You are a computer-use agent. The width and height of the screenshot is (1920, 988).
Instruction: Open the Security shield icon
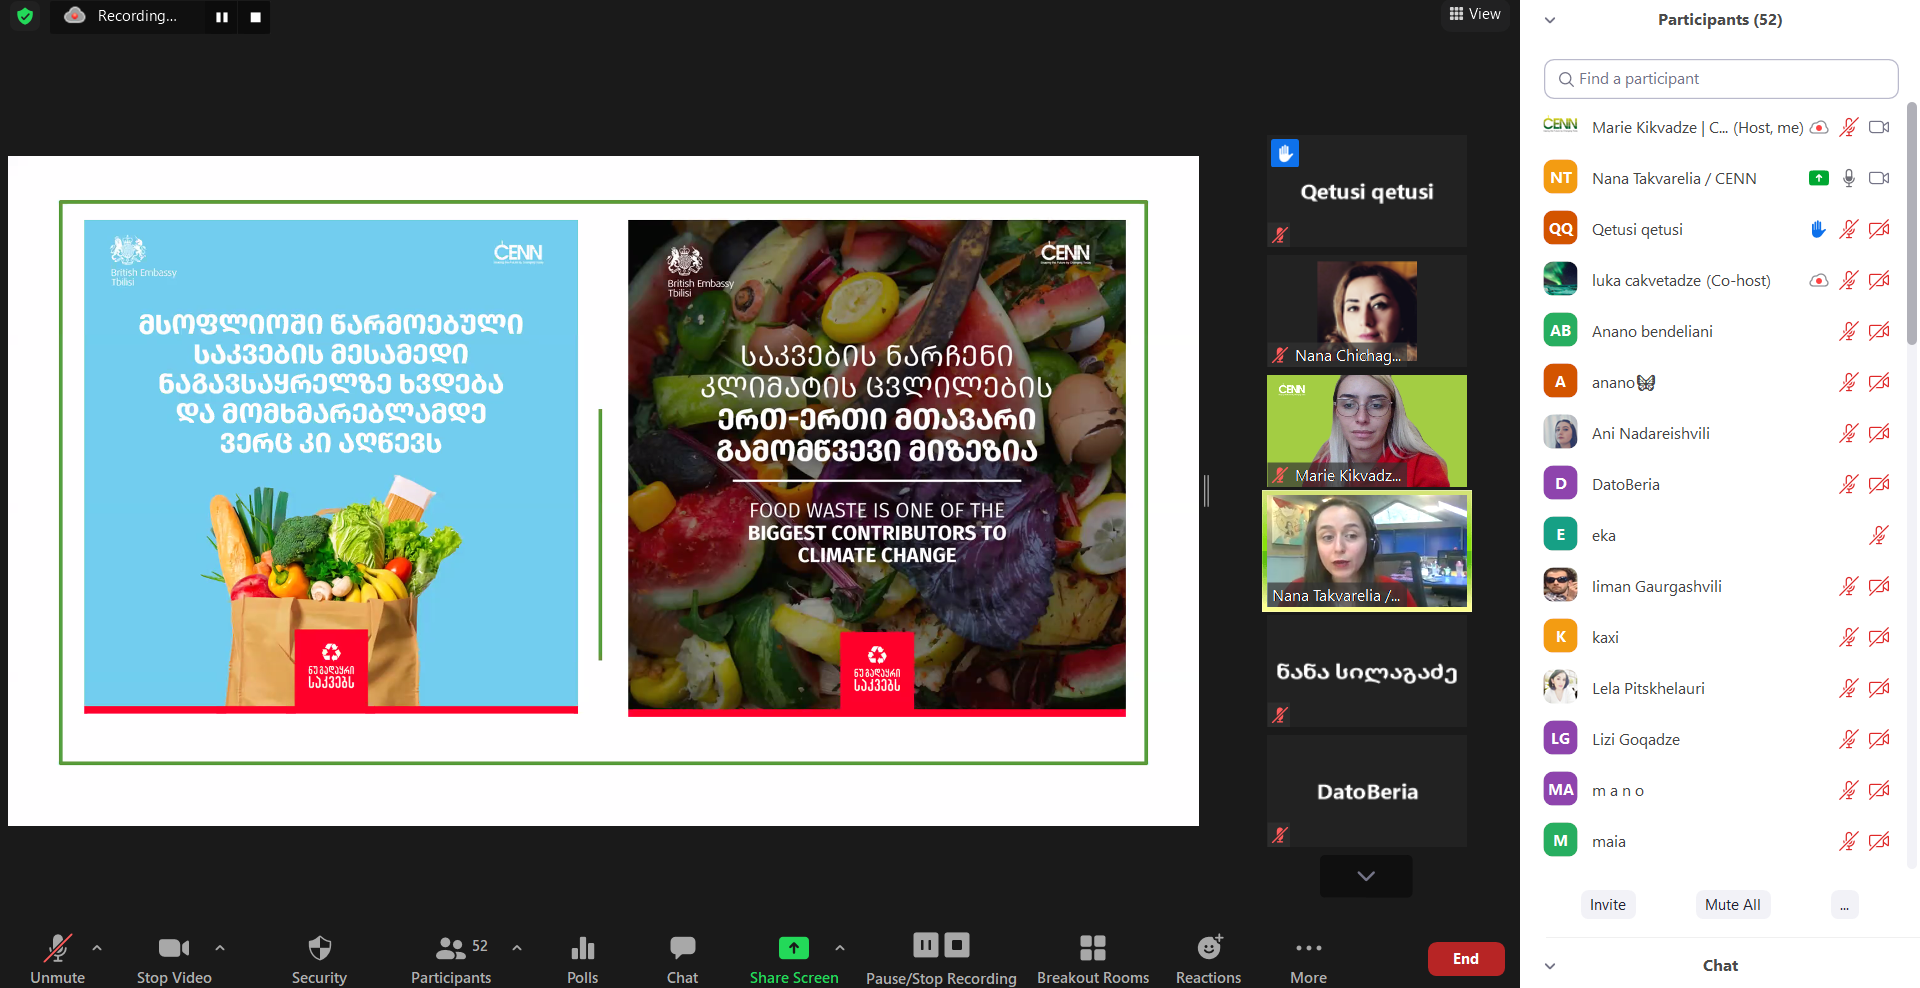click(319, 948)
